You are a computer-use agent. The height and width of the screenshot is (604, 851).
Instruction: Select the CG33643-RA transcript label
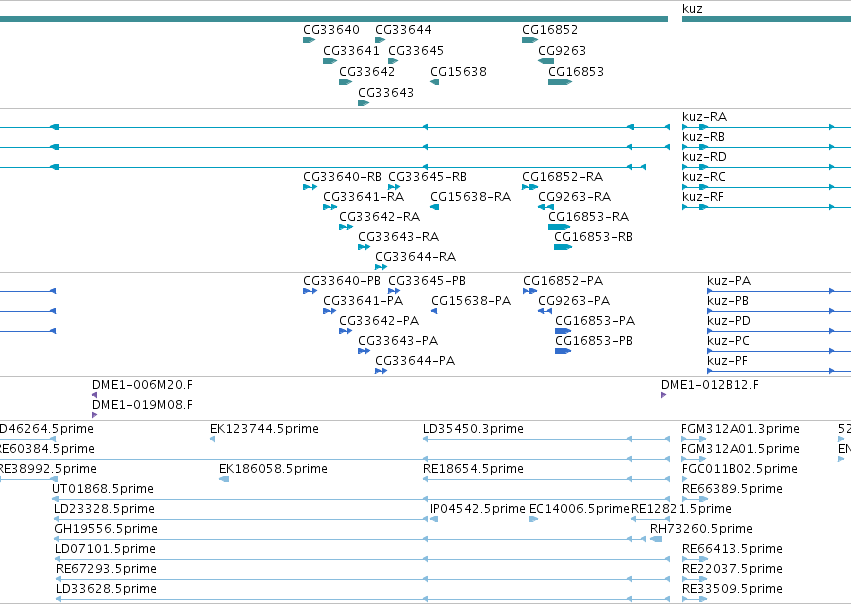coord(398,237)
